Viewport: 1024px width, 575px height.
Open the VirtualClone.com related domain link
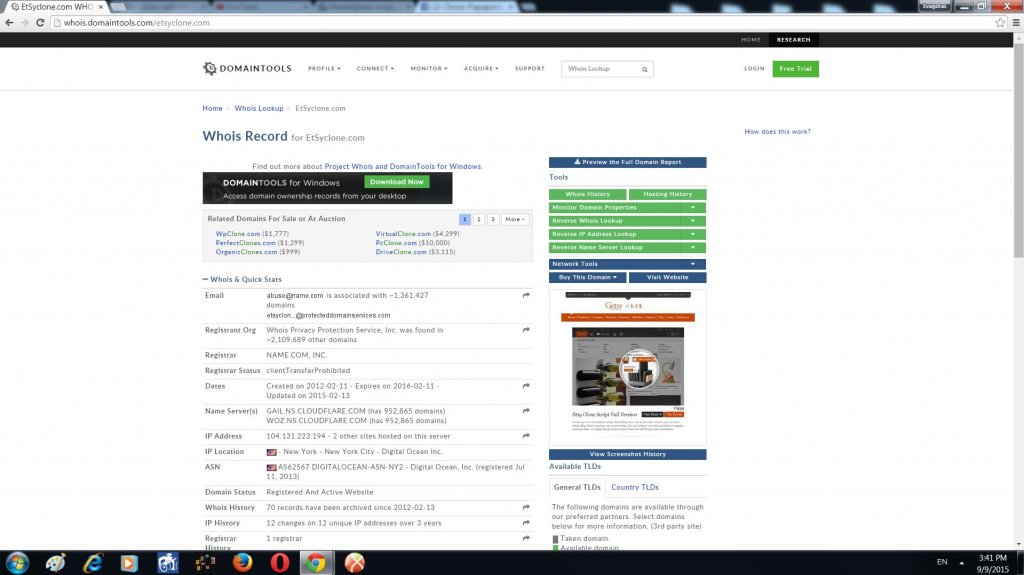coord(403,233)
